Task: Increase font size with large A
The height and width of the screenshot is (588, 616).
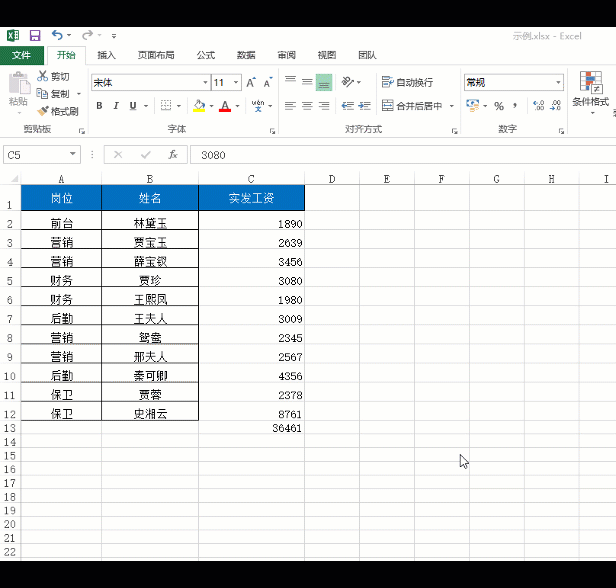Action: [x=251, y=82]
